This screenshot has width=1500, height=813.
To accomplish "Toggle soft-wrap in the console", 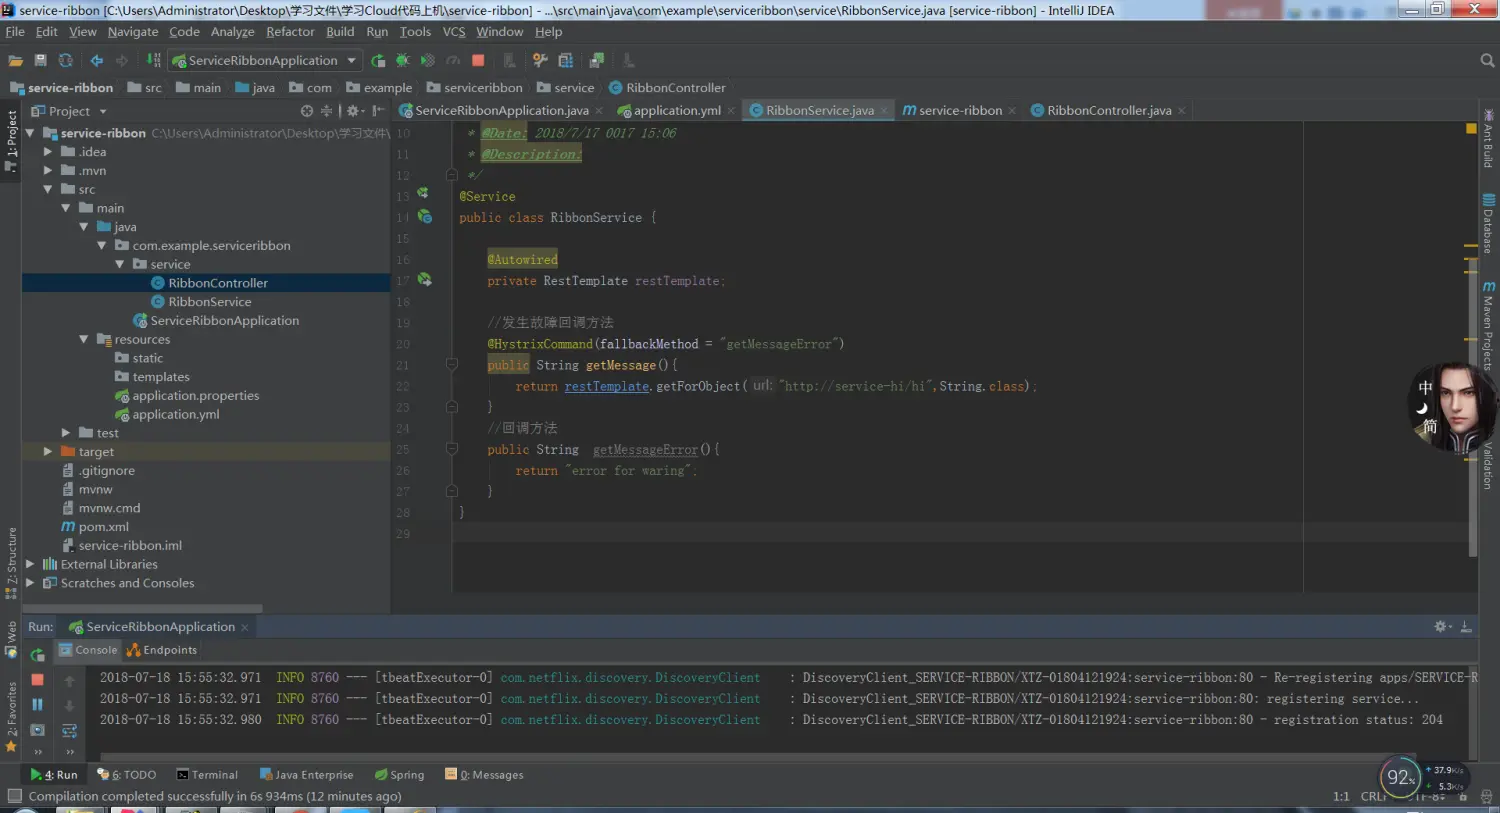I will [70, 731].
